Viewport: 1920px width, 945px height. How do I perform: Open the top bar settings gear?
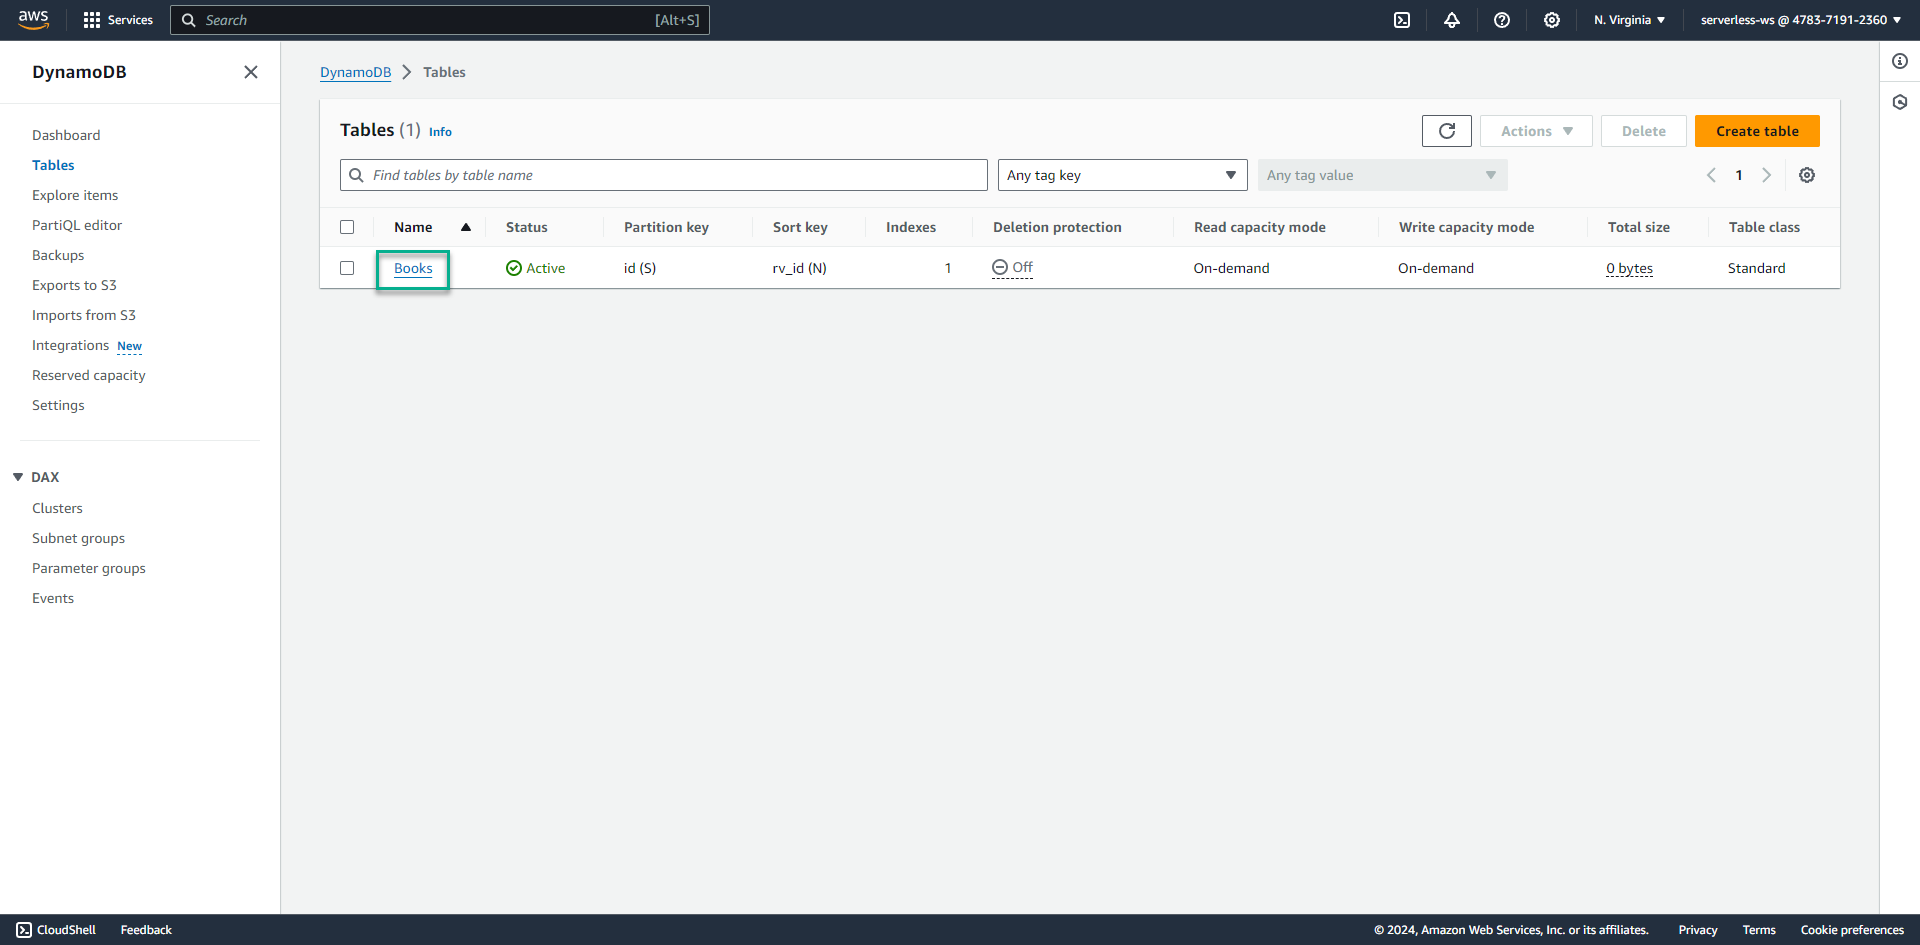[x=1552, y=20]
